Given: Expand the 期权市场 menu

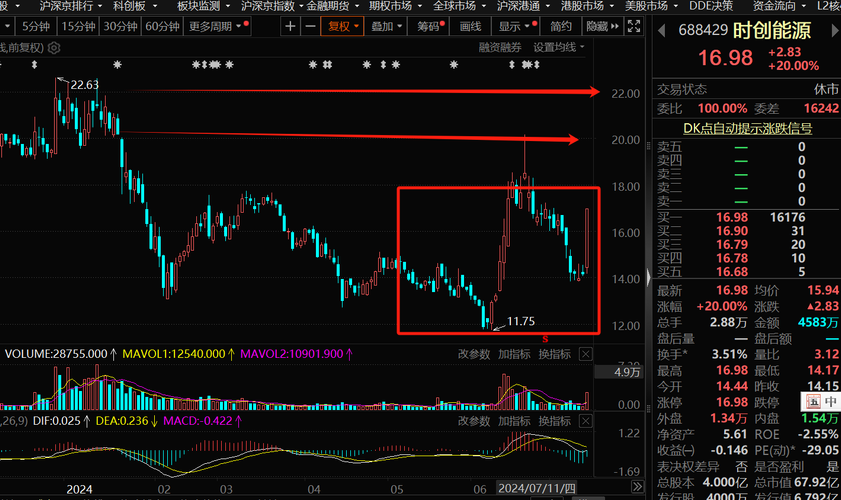Looking at the screenshot, I should pyautogui.click(x=395, y=6).
